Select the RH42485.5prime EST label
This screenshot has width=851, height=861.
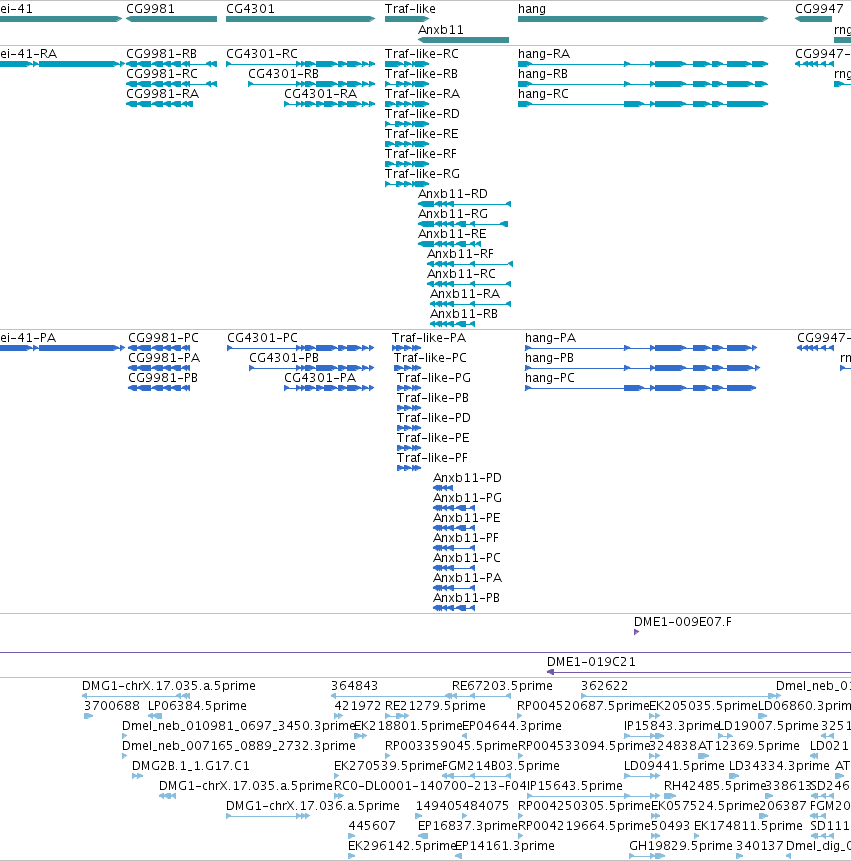(714, 786)
